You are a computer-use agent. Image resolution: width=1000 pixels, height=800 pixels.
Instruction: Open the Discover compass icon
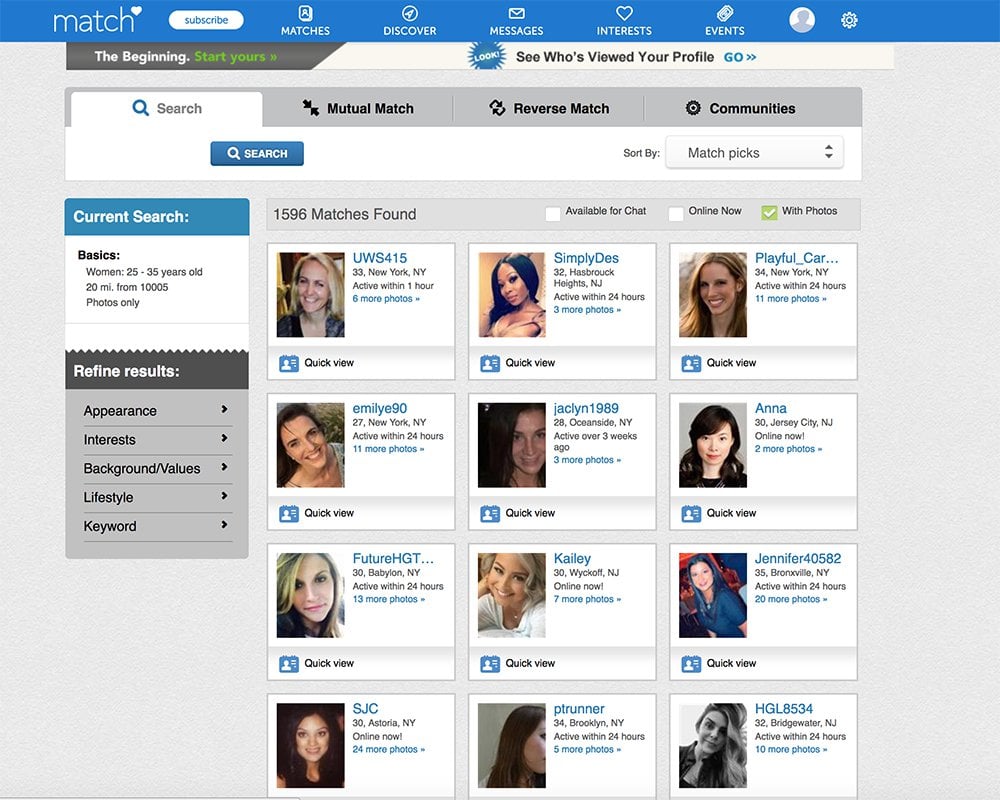point(409,14)
